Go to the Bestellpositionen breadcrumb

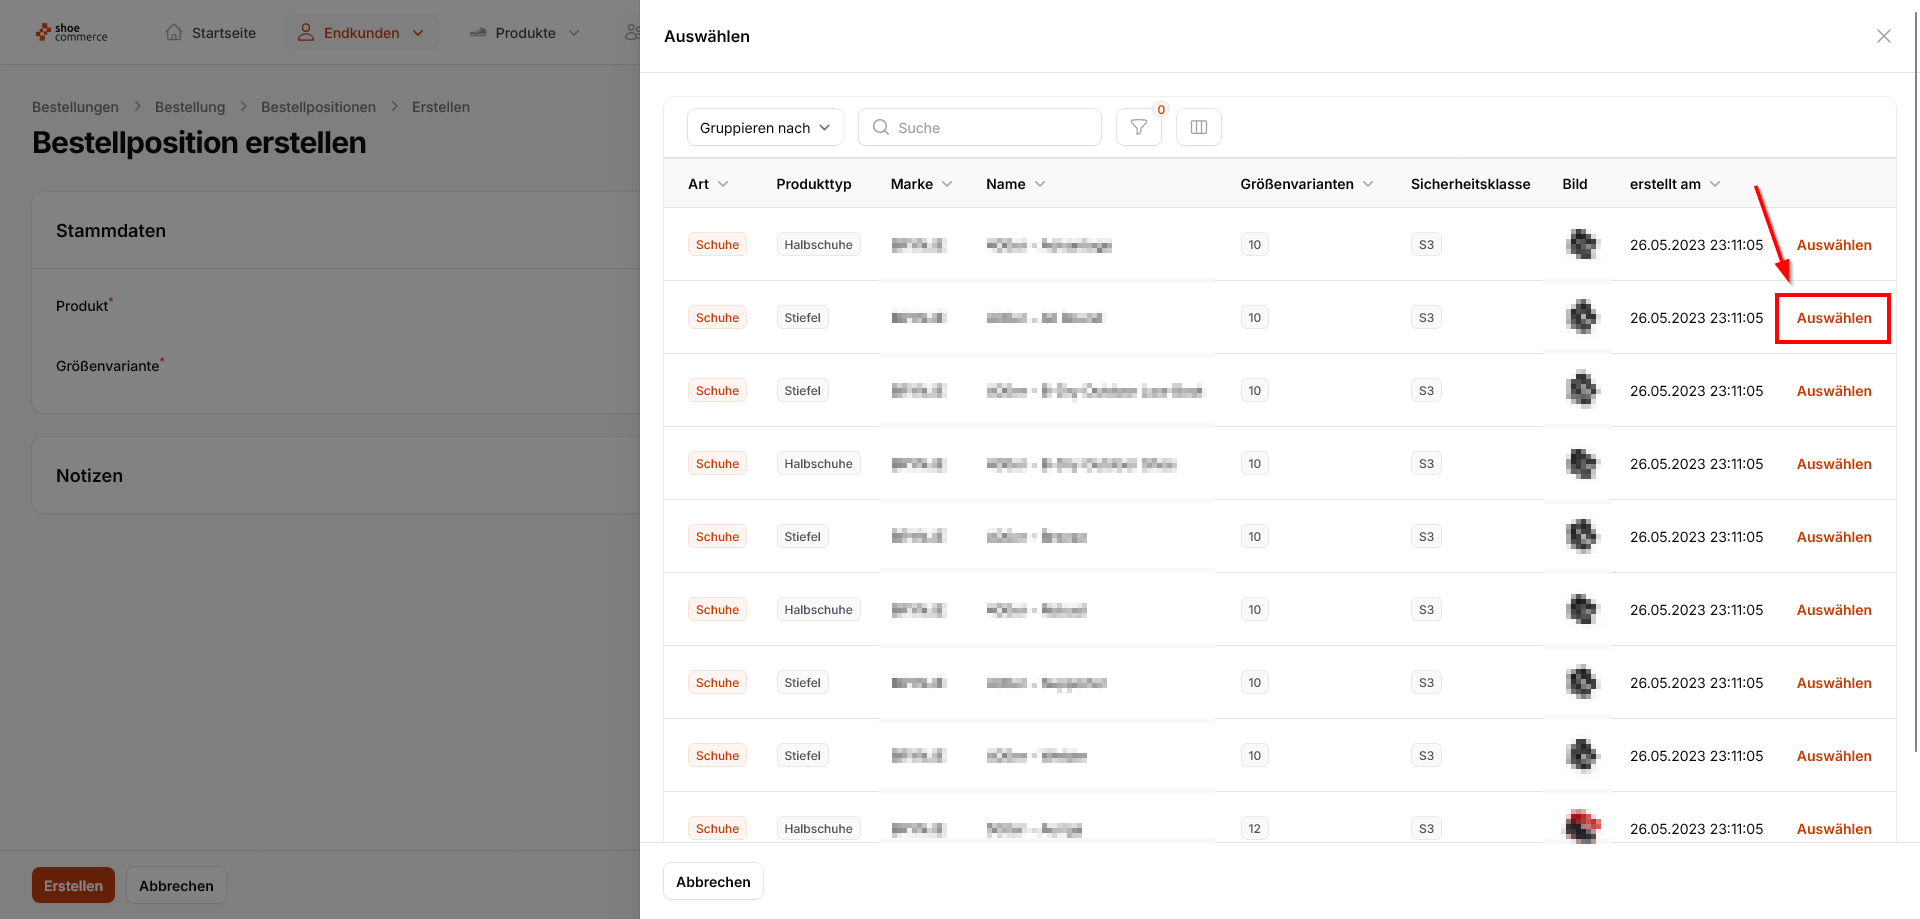coord(318,107)
